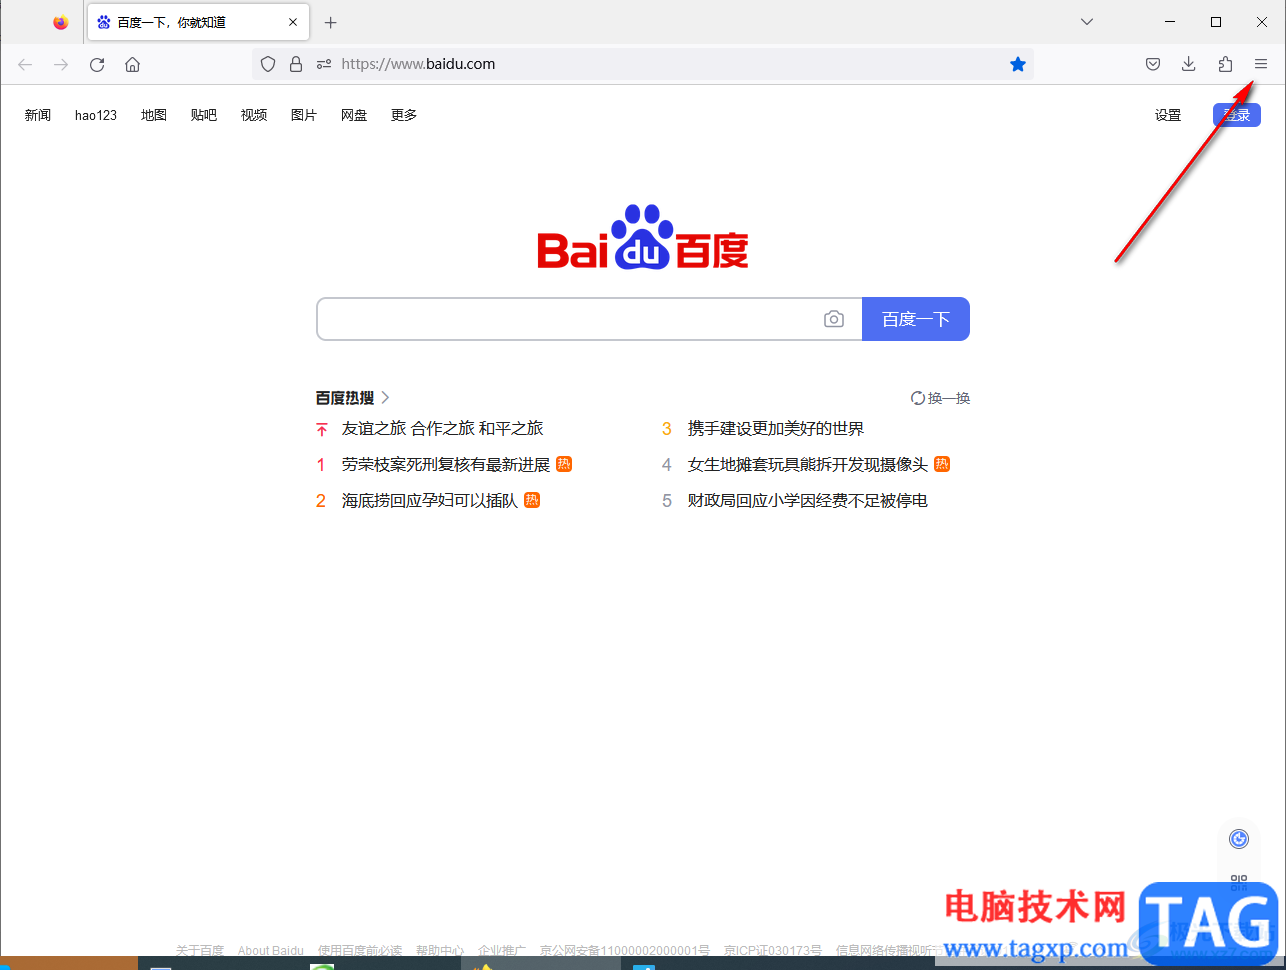Click the Baidu logo
This screenshot has height=970, width=1286.
tap(643, 237)
